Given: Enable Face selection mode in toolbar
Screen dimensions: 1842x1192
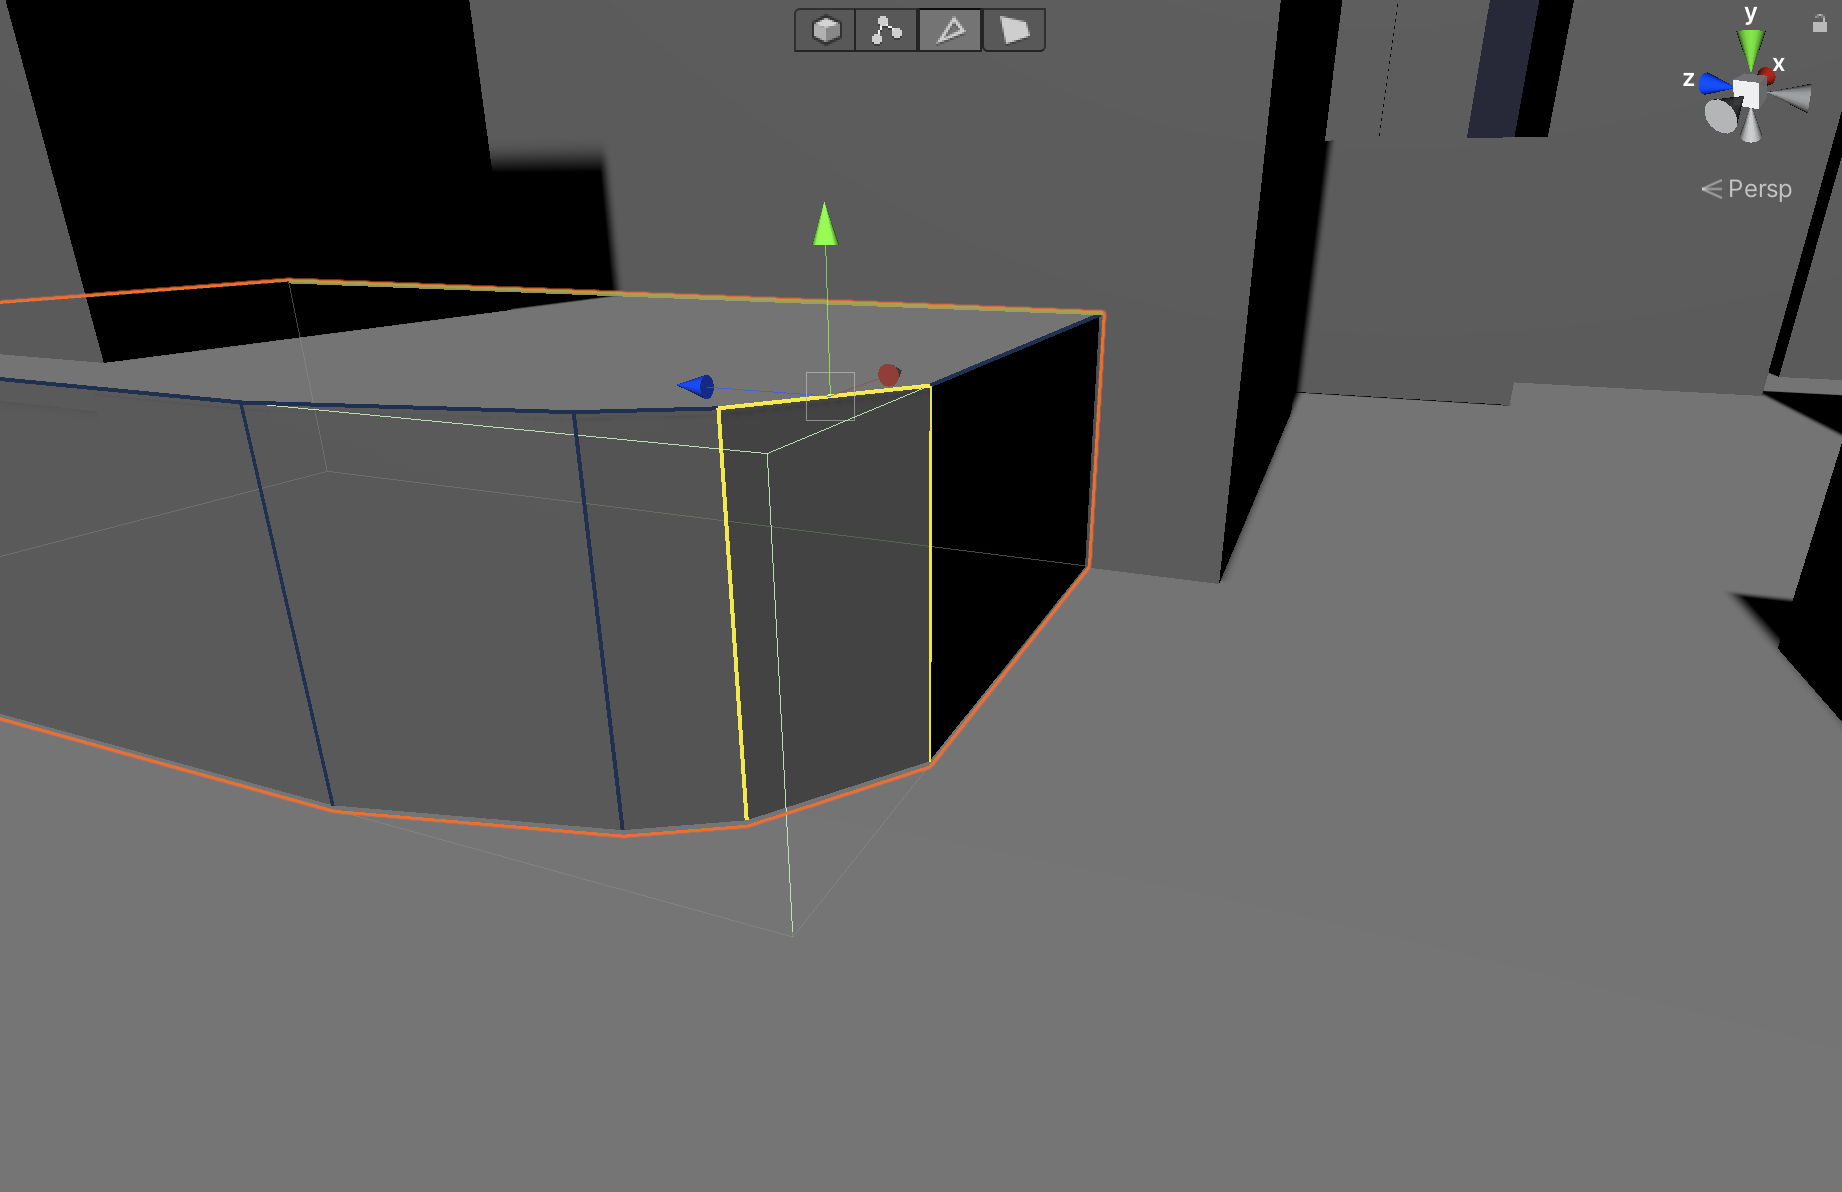Looking at the screenshot, I should tap(1014, 30).
